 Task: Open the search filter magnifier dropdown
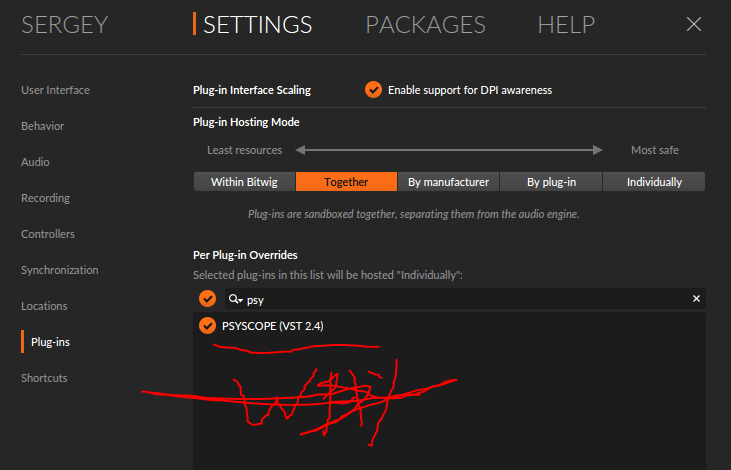(x=235, y=299)
